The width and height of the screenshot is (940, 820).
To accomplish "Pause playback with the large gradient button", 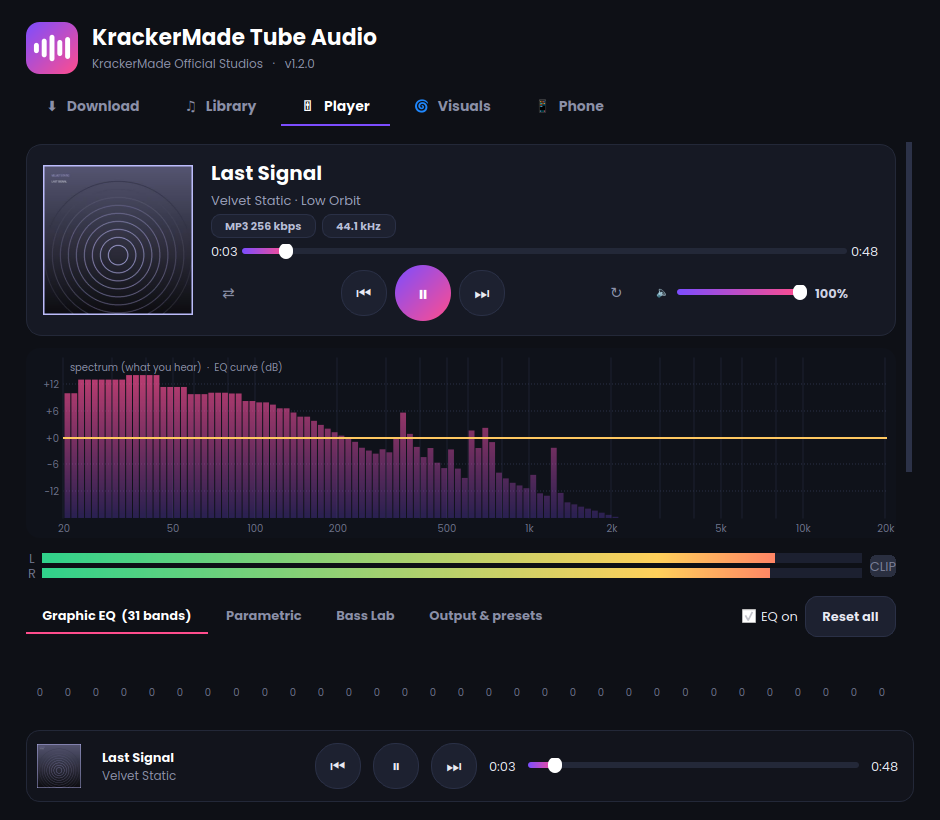I will click(x=423, y=293).
